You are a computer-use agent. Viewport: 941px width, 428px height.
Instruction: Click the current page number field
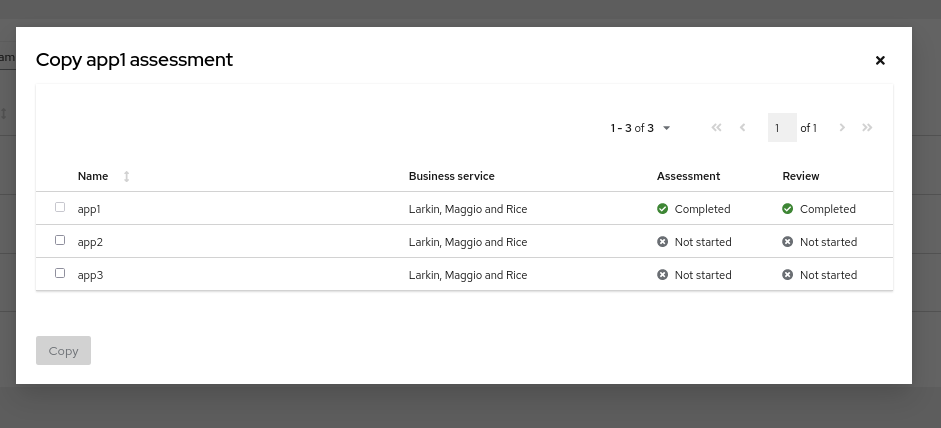(781, 128)
